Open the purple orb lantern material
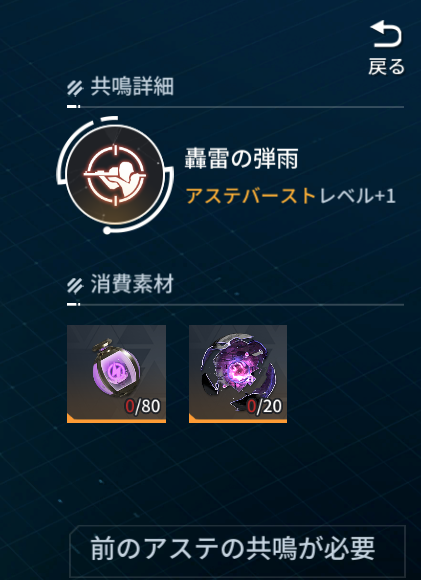Screen dimensions: 421x580 [x=116, y=374]
